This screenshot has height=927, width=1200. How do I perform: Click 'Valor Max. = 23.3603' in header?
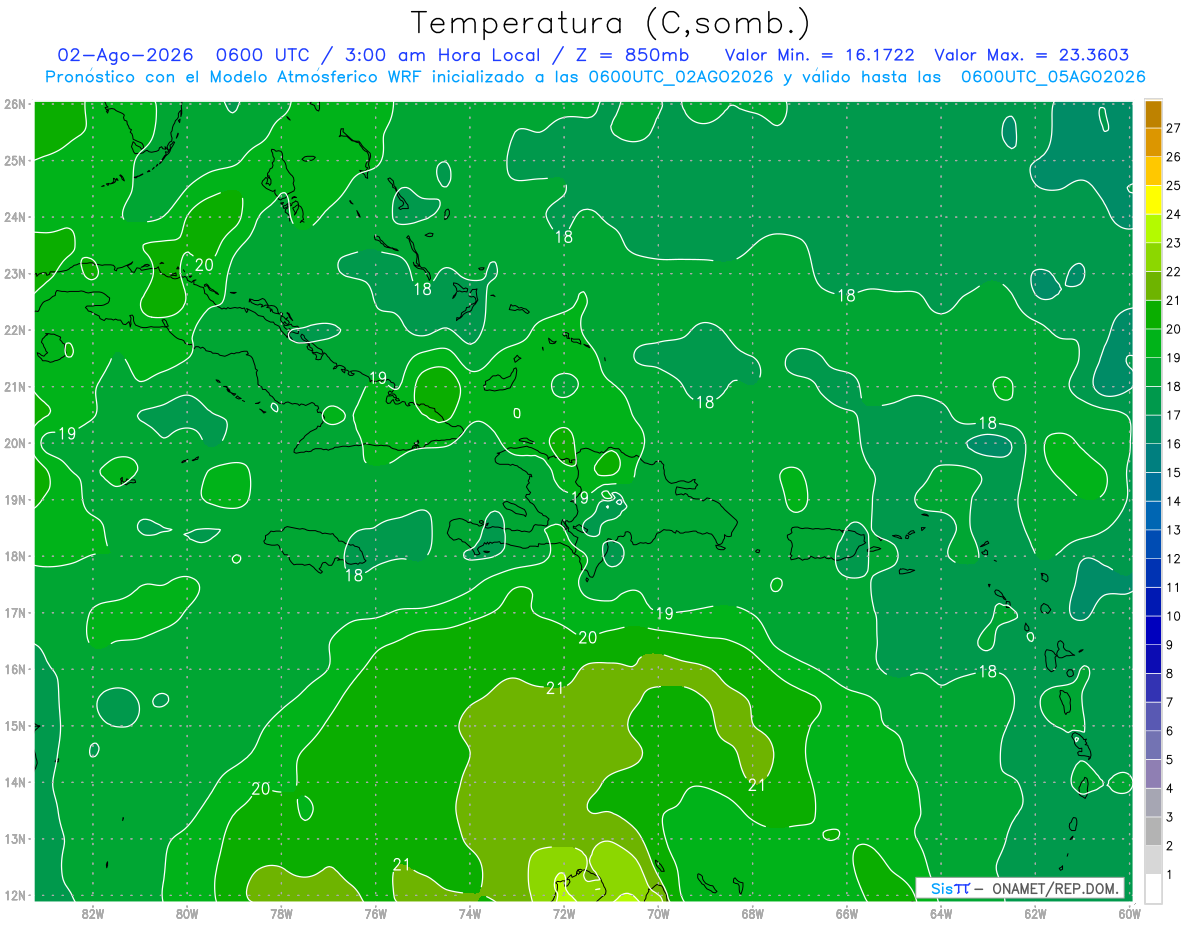pyautogui.click(x=1032, y=55)
